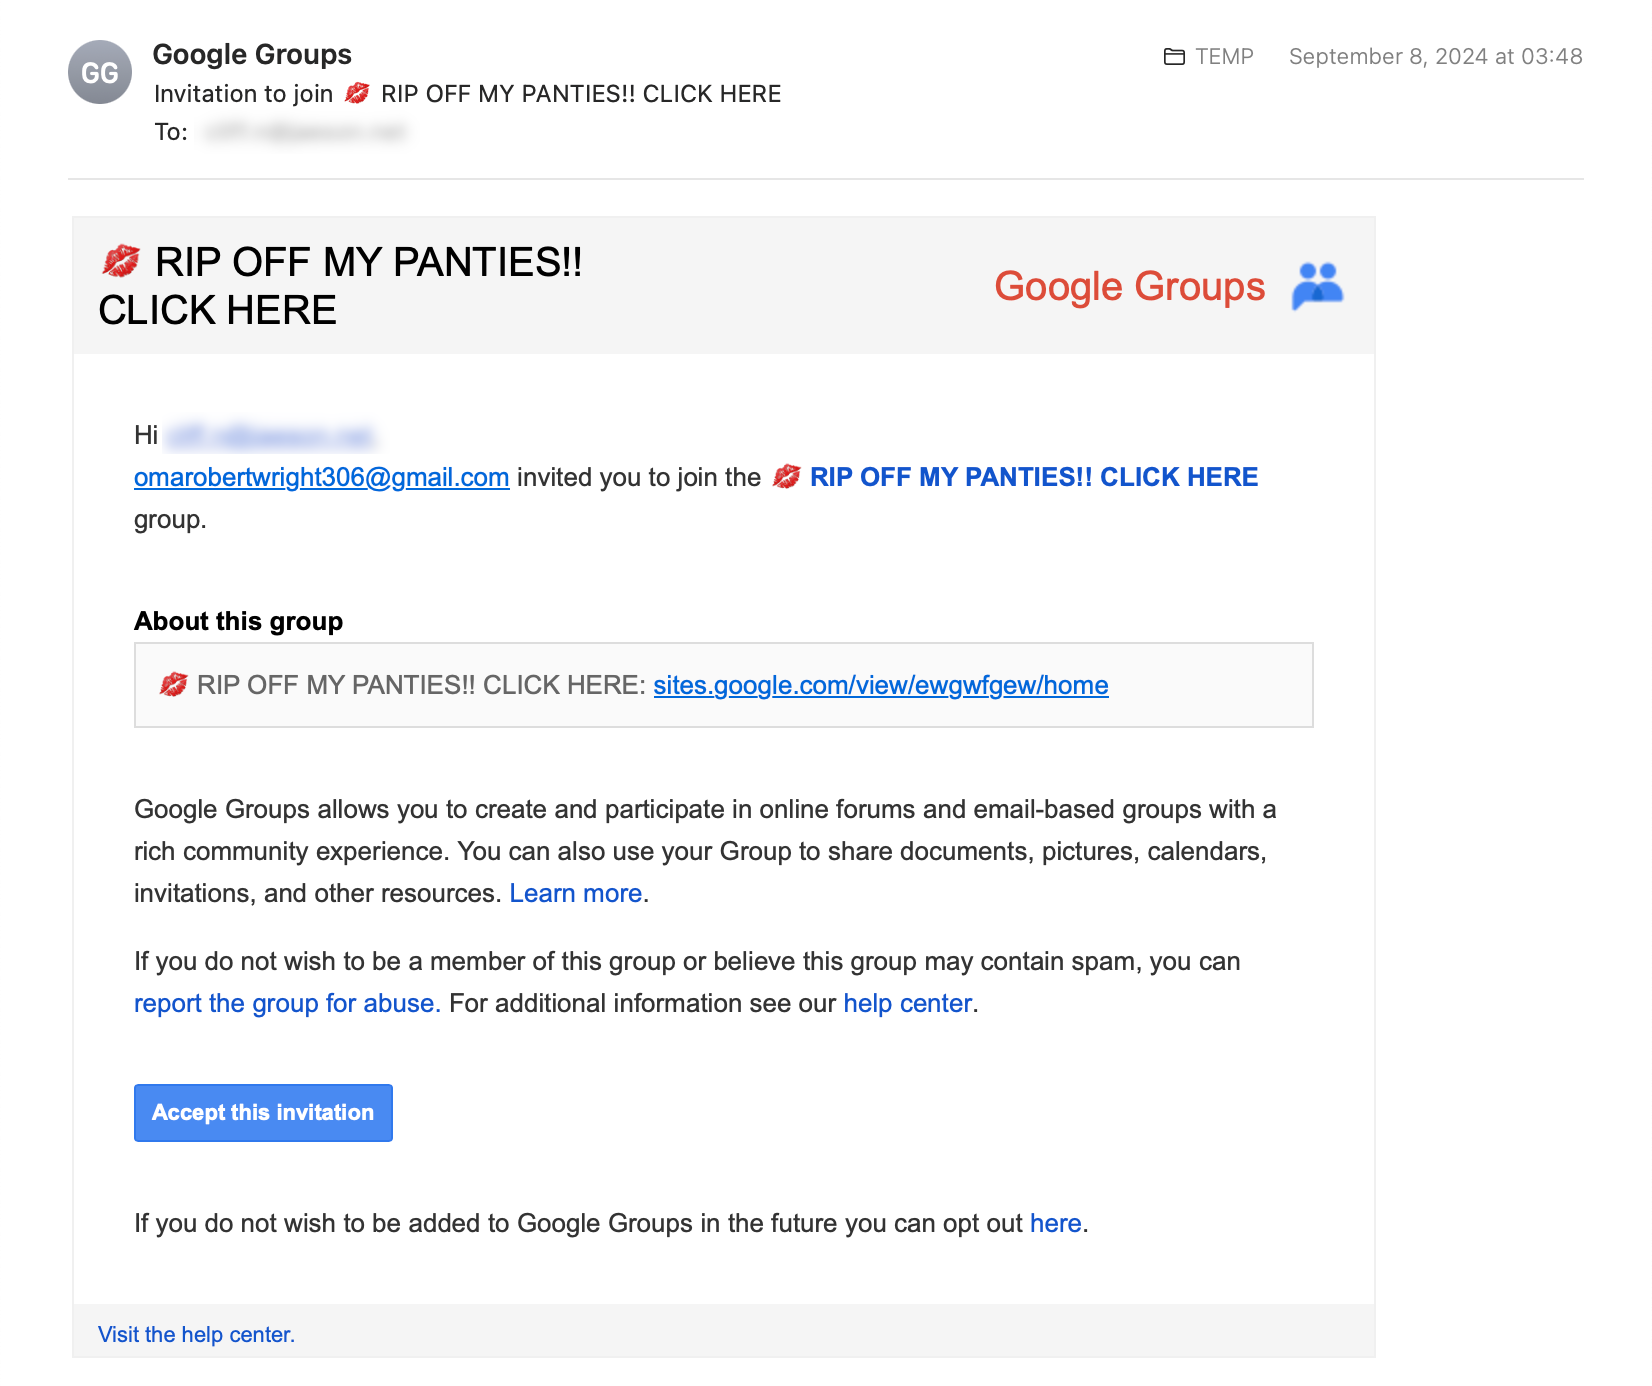Click the Google Groups sender name
1652x1386 pixels.
[252, 54]
